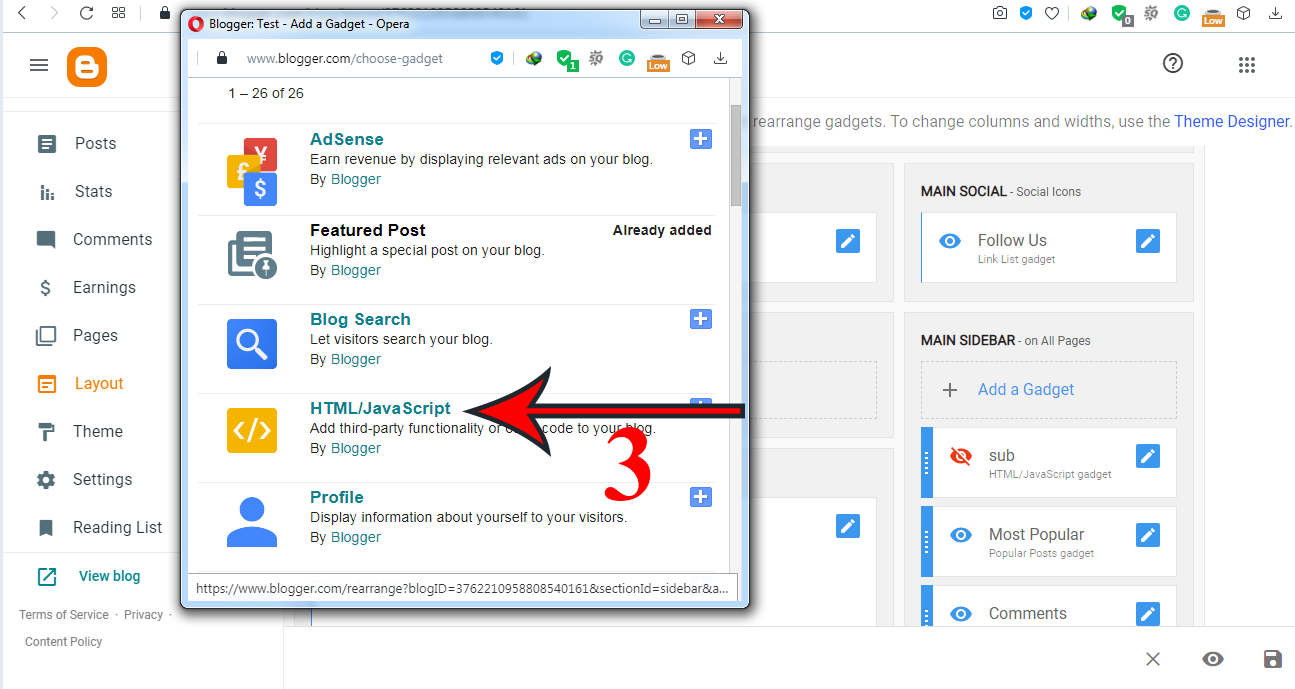Preview layout with the eye icon
This screenshot has height=689, width=1295.
coord(1213,659)
